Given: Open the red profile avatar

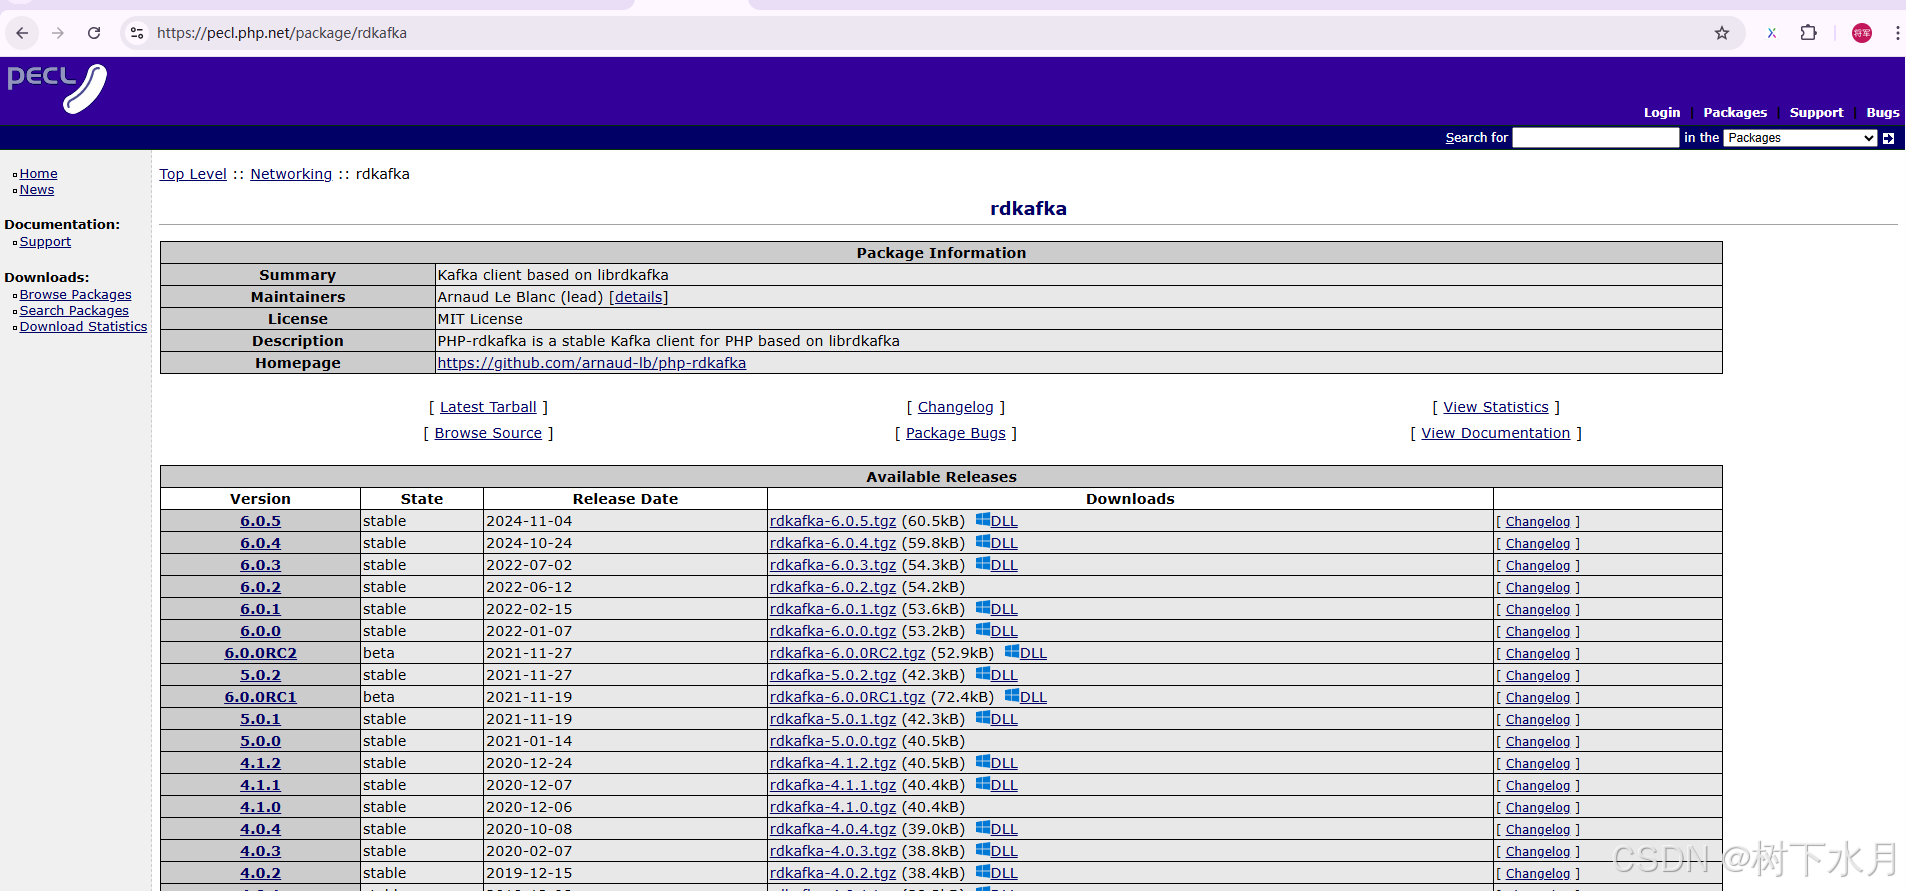Looking at the screenshot, I should [1862, 33].
